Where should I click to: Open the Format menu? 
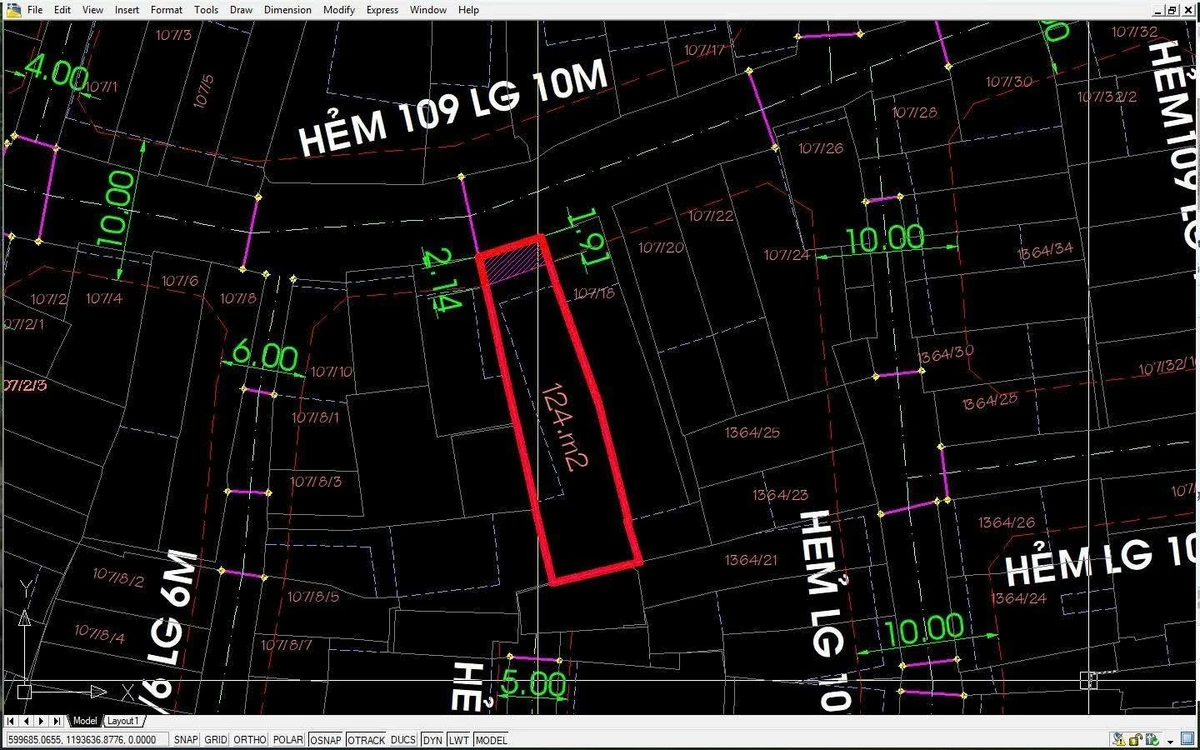click(x=166, y=10)
